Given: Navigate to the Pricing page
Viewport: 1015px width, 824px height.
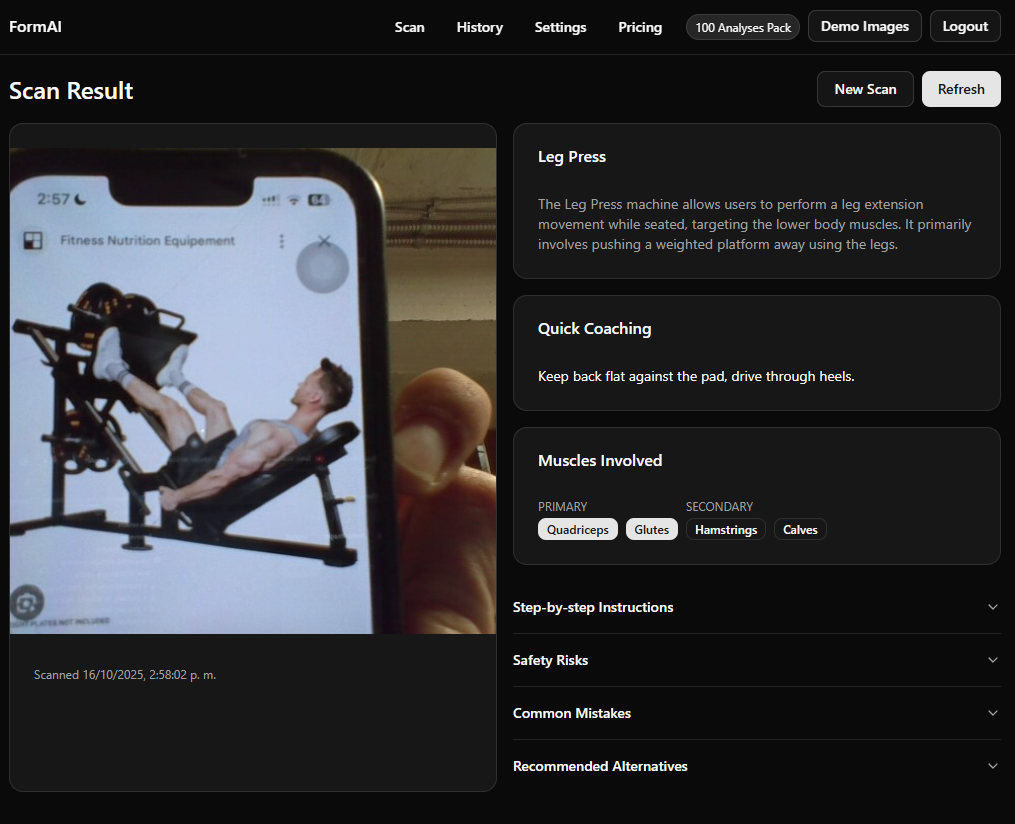Looking at the screenshot, I should (640, 27).
